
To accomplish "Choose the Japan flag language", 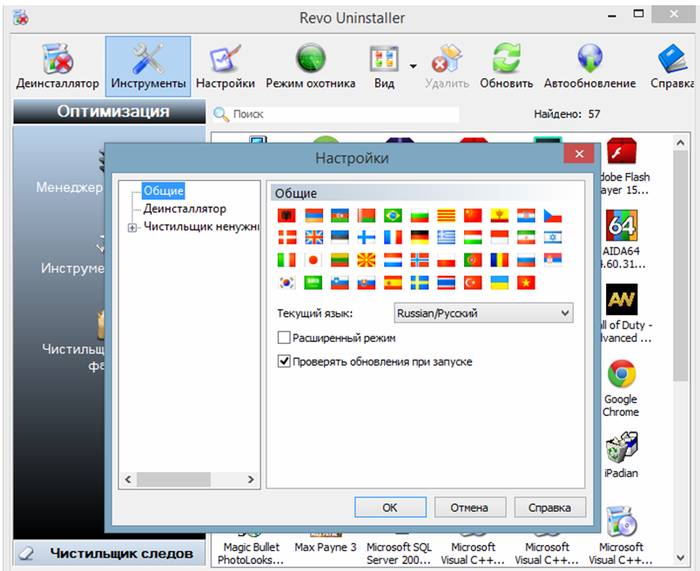I will (313, 260).
